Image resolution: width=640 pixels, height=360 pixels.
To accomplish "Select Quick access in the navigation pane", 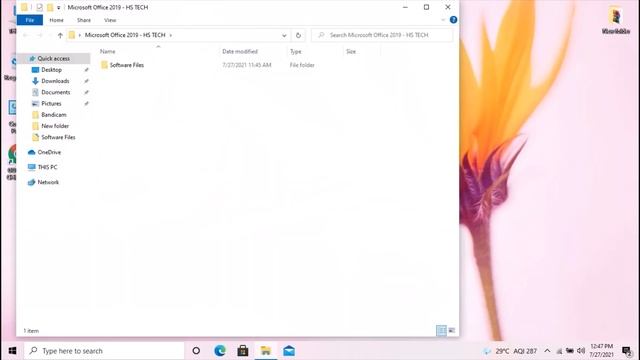I will [53, 59].
